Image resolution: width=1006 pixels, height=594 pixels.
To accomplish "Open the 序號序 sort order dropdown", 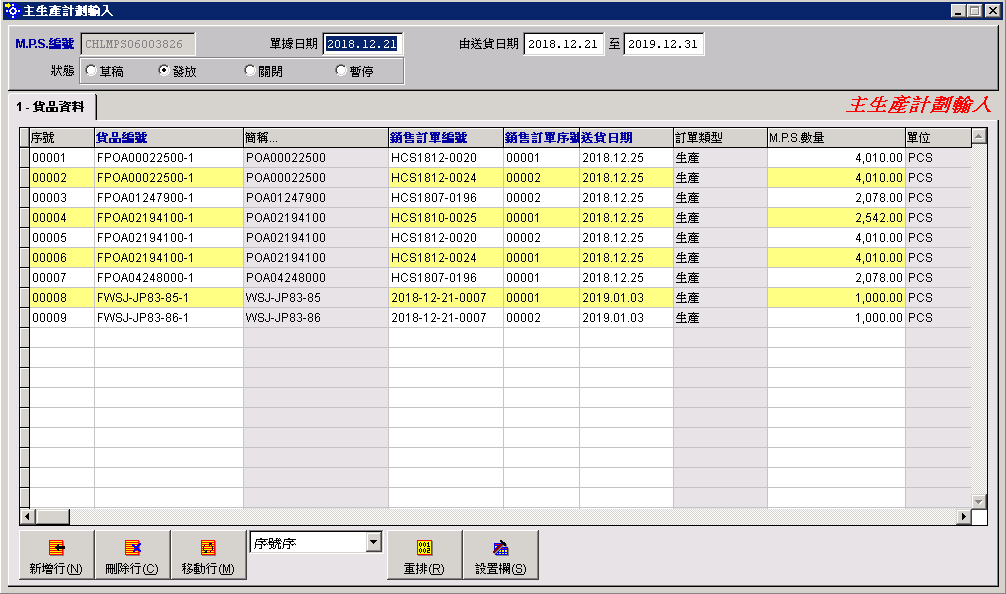I will pos(374,543).
